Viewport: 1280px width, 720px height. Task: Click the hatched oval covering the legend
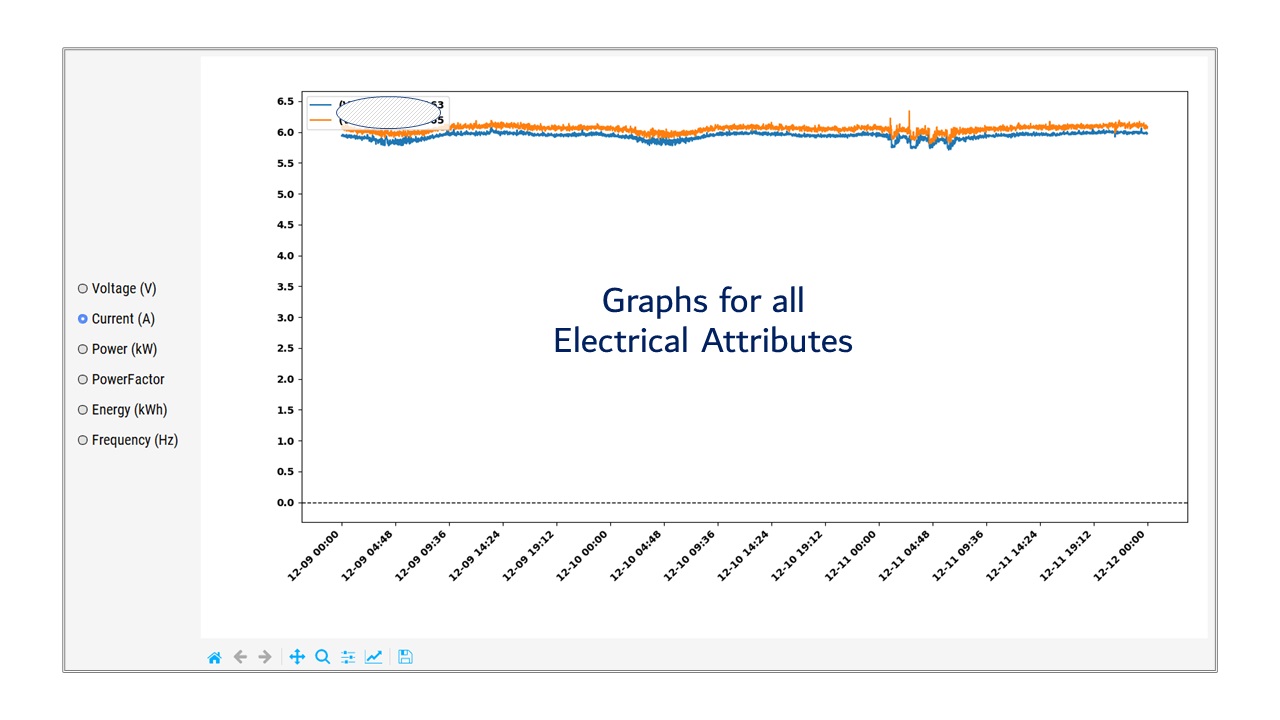click(x=388, y=112)
